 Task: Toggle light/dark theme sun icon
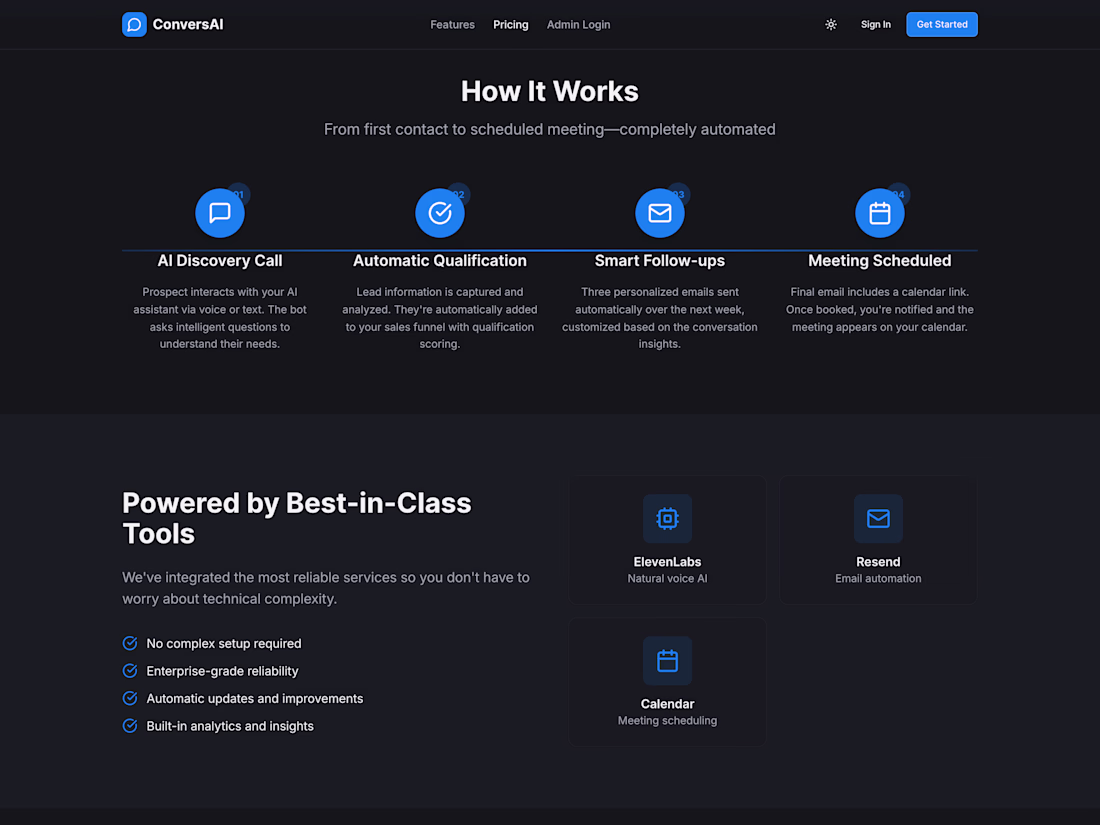click(831, 25)
